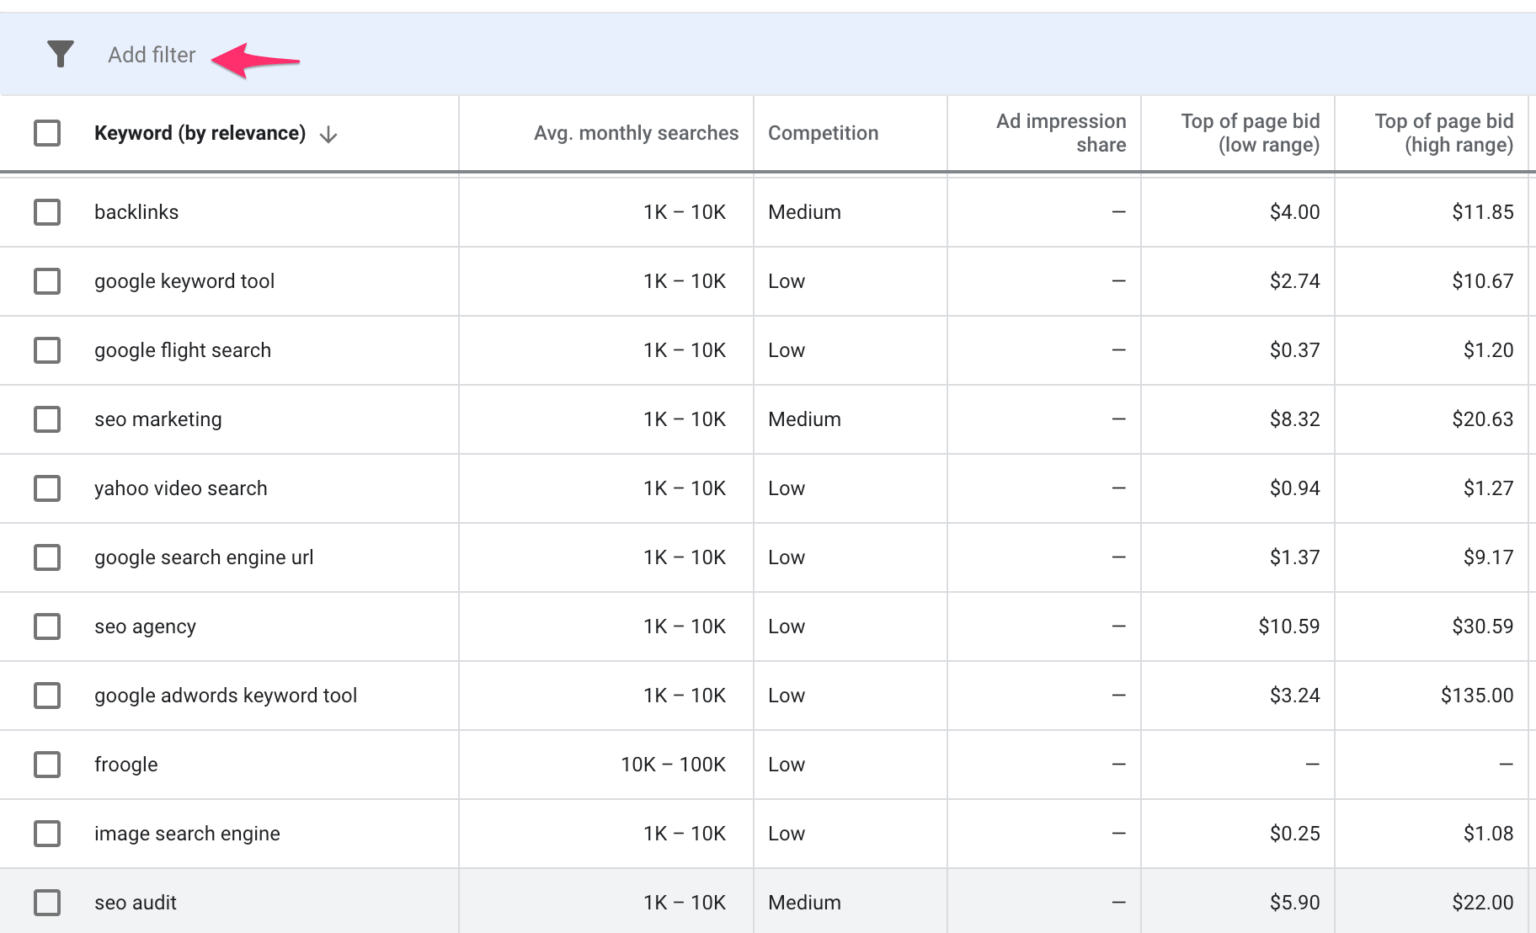
Task: Check the seo agency checkbox
Action: pos(47,626)
